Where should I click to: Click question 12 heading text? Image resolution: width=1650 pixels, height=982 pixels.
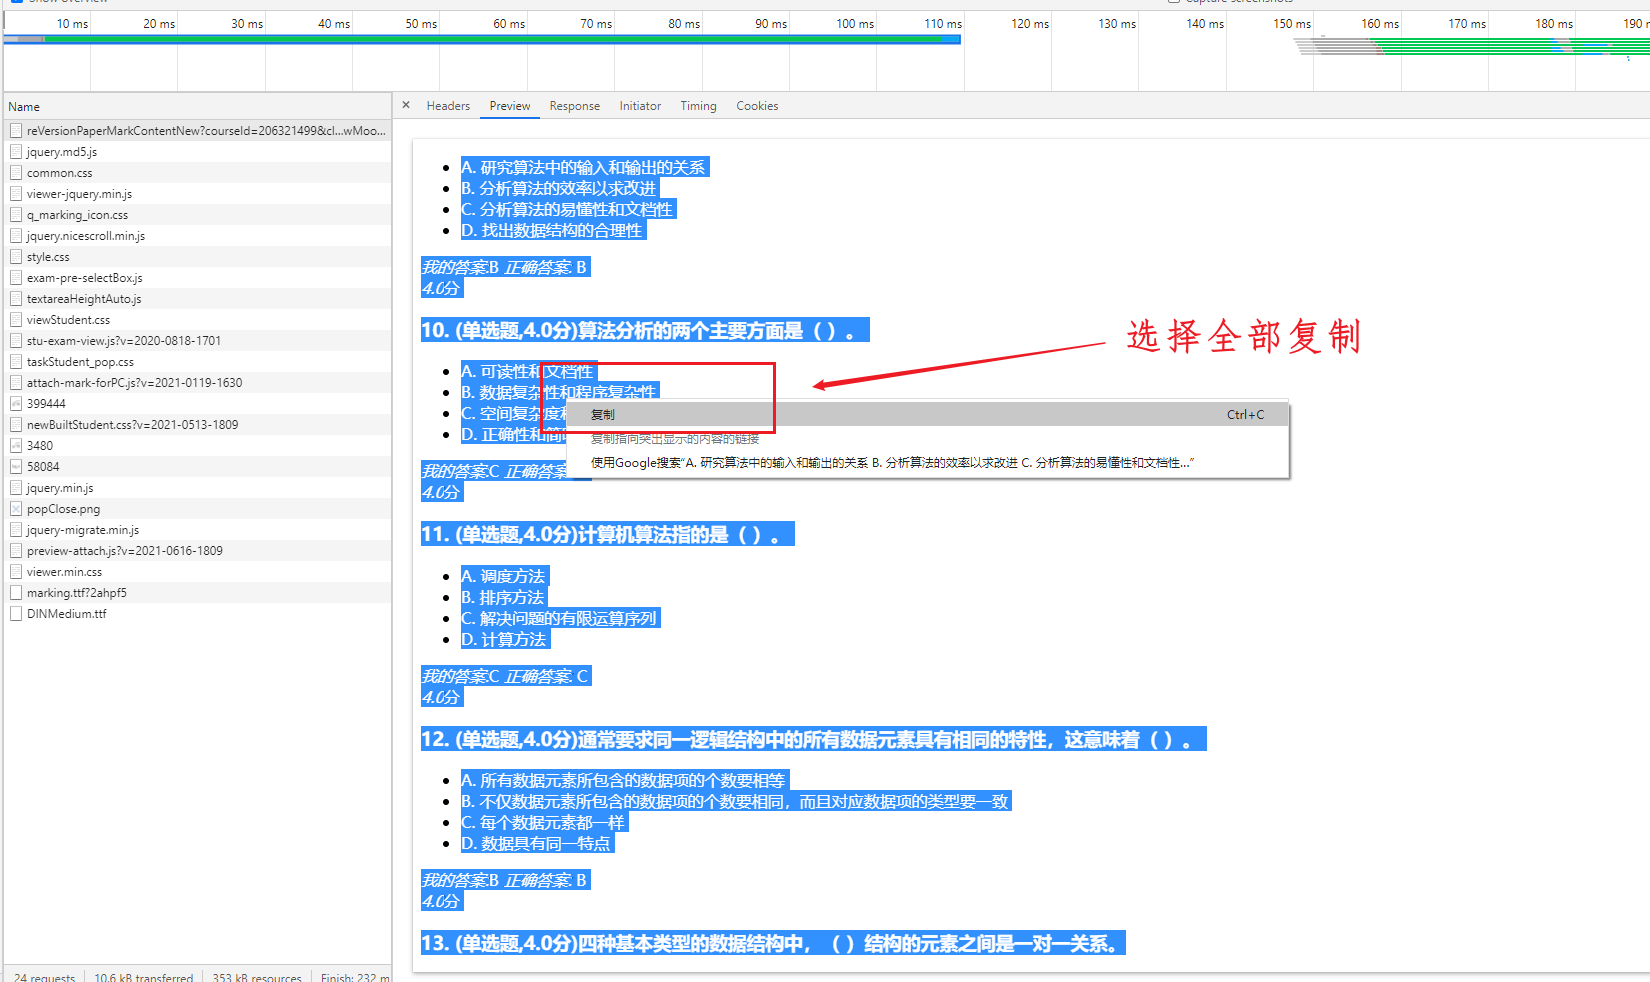(x=814, y=740)
